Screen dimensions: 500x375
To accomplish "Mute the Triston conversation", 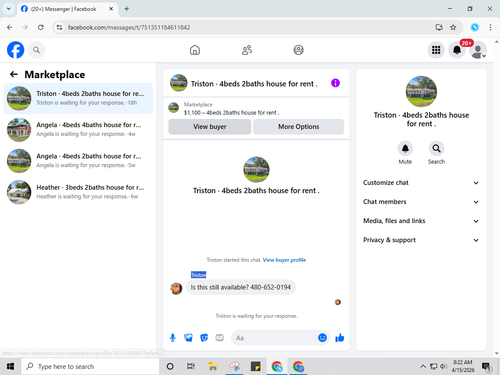I will (x=405, y=148).
